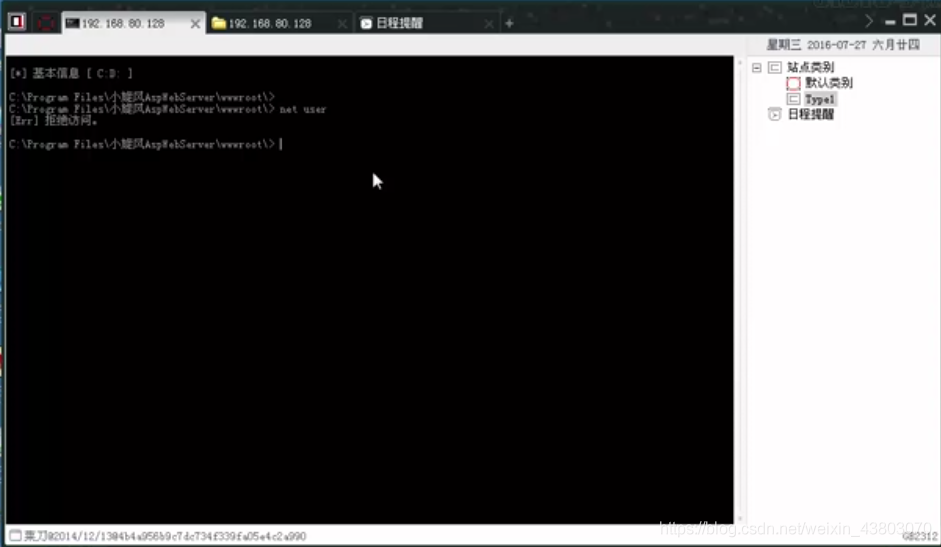Viewport: 941px width, 547px height.
Task: Click the 日程提醒 tree icon
Action: [x=775, y=114]
